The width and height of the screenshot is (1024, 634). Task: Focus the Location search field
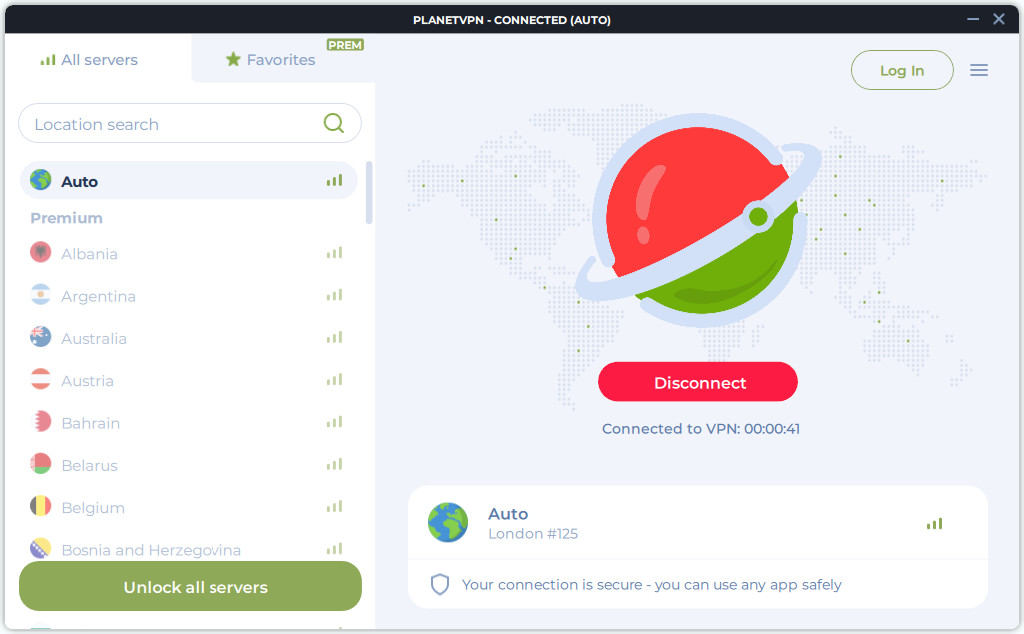pos(170,124)
